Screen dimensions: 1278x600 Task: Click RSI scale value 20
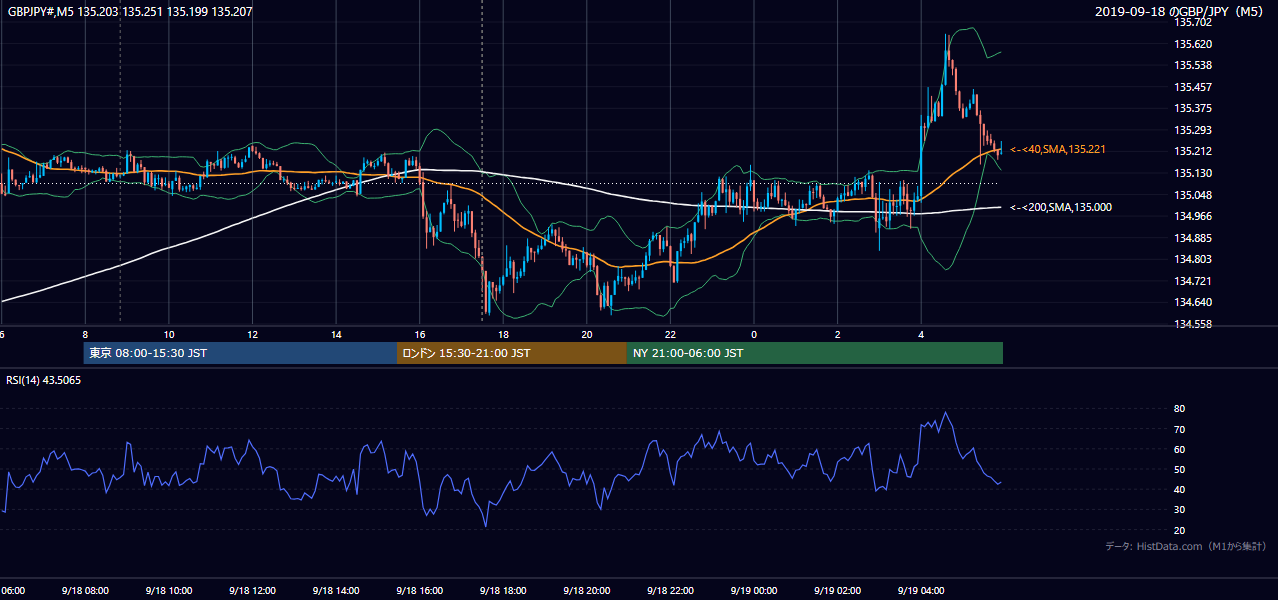point(1180,531)
